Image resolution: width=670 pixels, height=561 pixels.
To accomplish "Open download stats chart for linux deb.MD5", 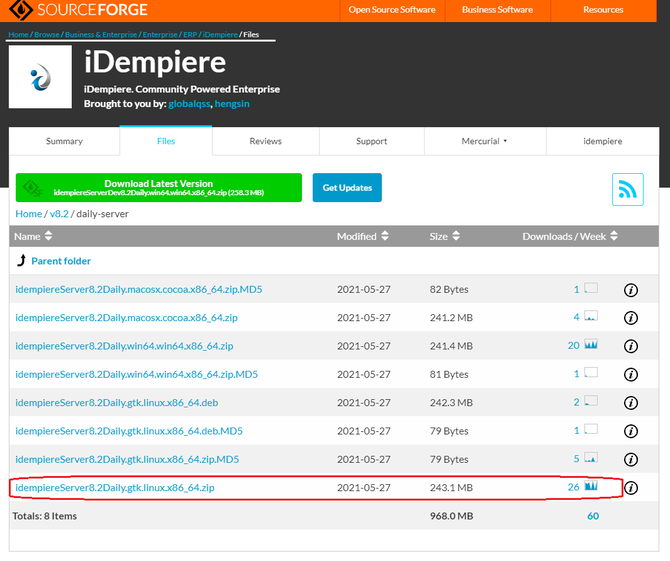I will pos(591,429).
